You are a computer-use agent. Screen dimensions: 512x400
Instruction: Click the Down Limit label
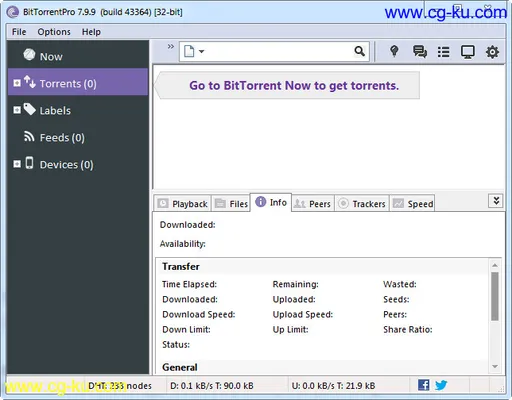click(186, 330)
